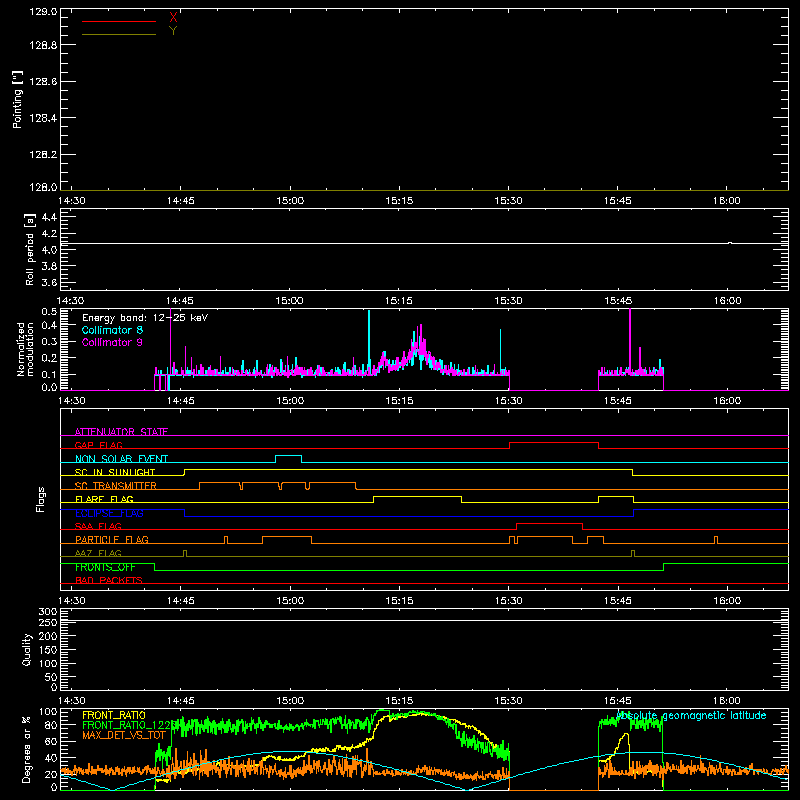Click the raised red SAA_FLAG segment
Viewport: 800px width, 800px height.
549,523
